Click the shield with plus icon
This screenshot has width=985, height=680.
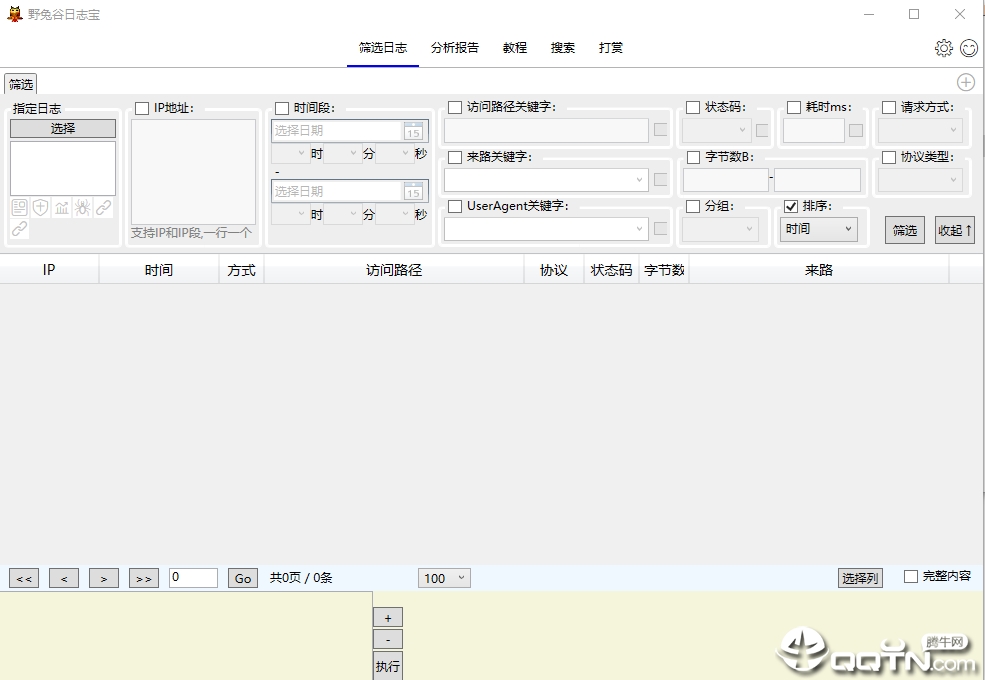tap(40, 207)
